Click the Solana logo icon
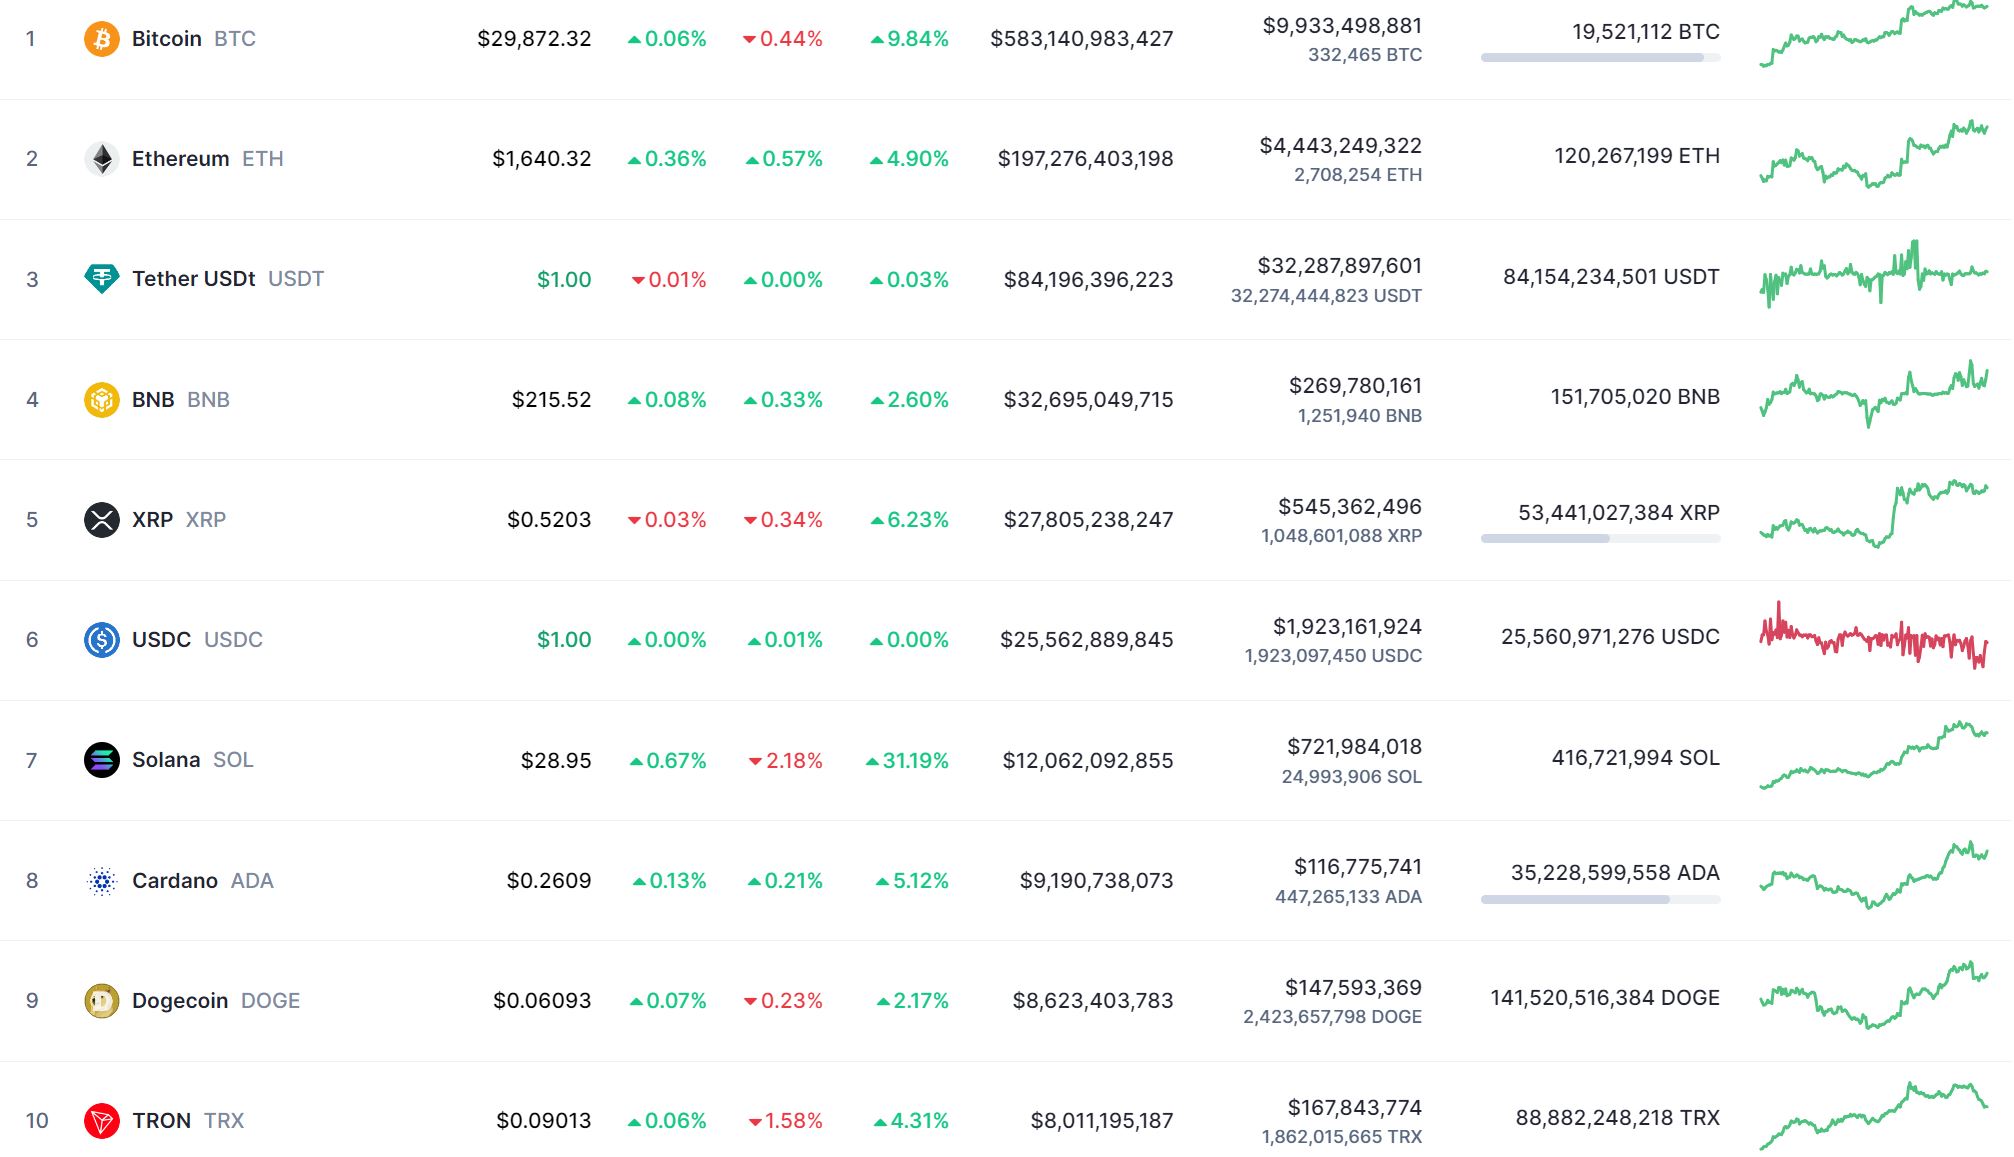The image size is (2014, 1157). point(101,760)
